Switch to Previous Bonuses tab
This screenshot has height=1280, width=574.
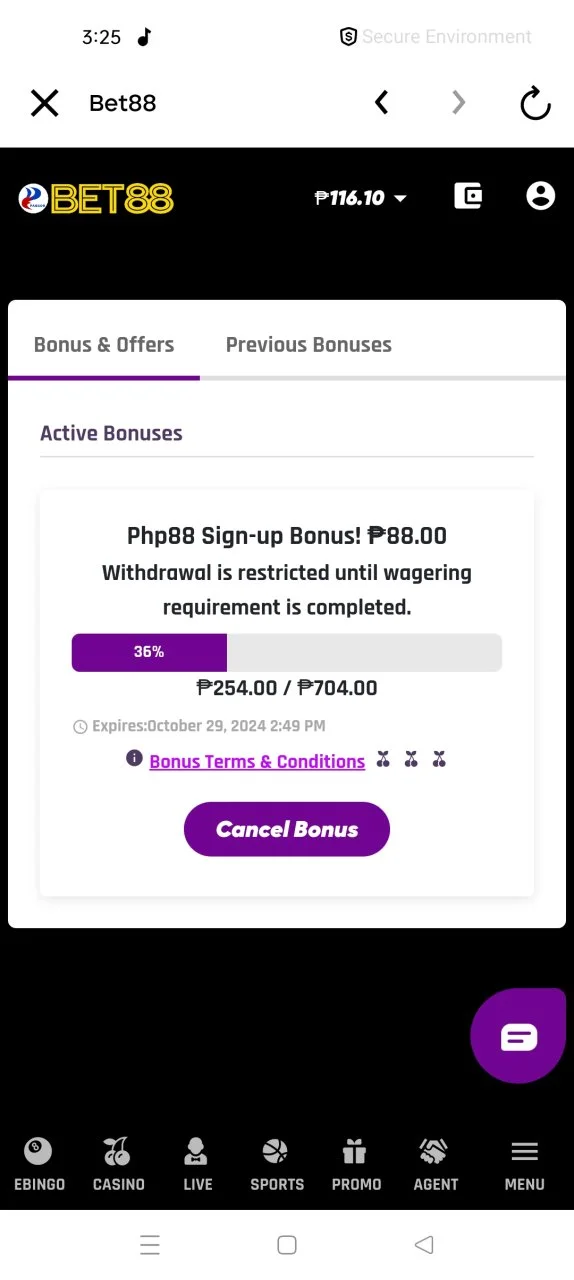click(308, 345)
